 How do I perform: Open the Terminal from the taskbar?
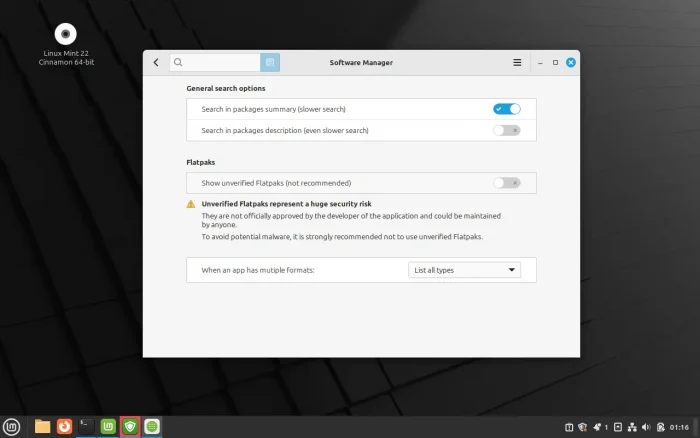[x=86, y=426]
